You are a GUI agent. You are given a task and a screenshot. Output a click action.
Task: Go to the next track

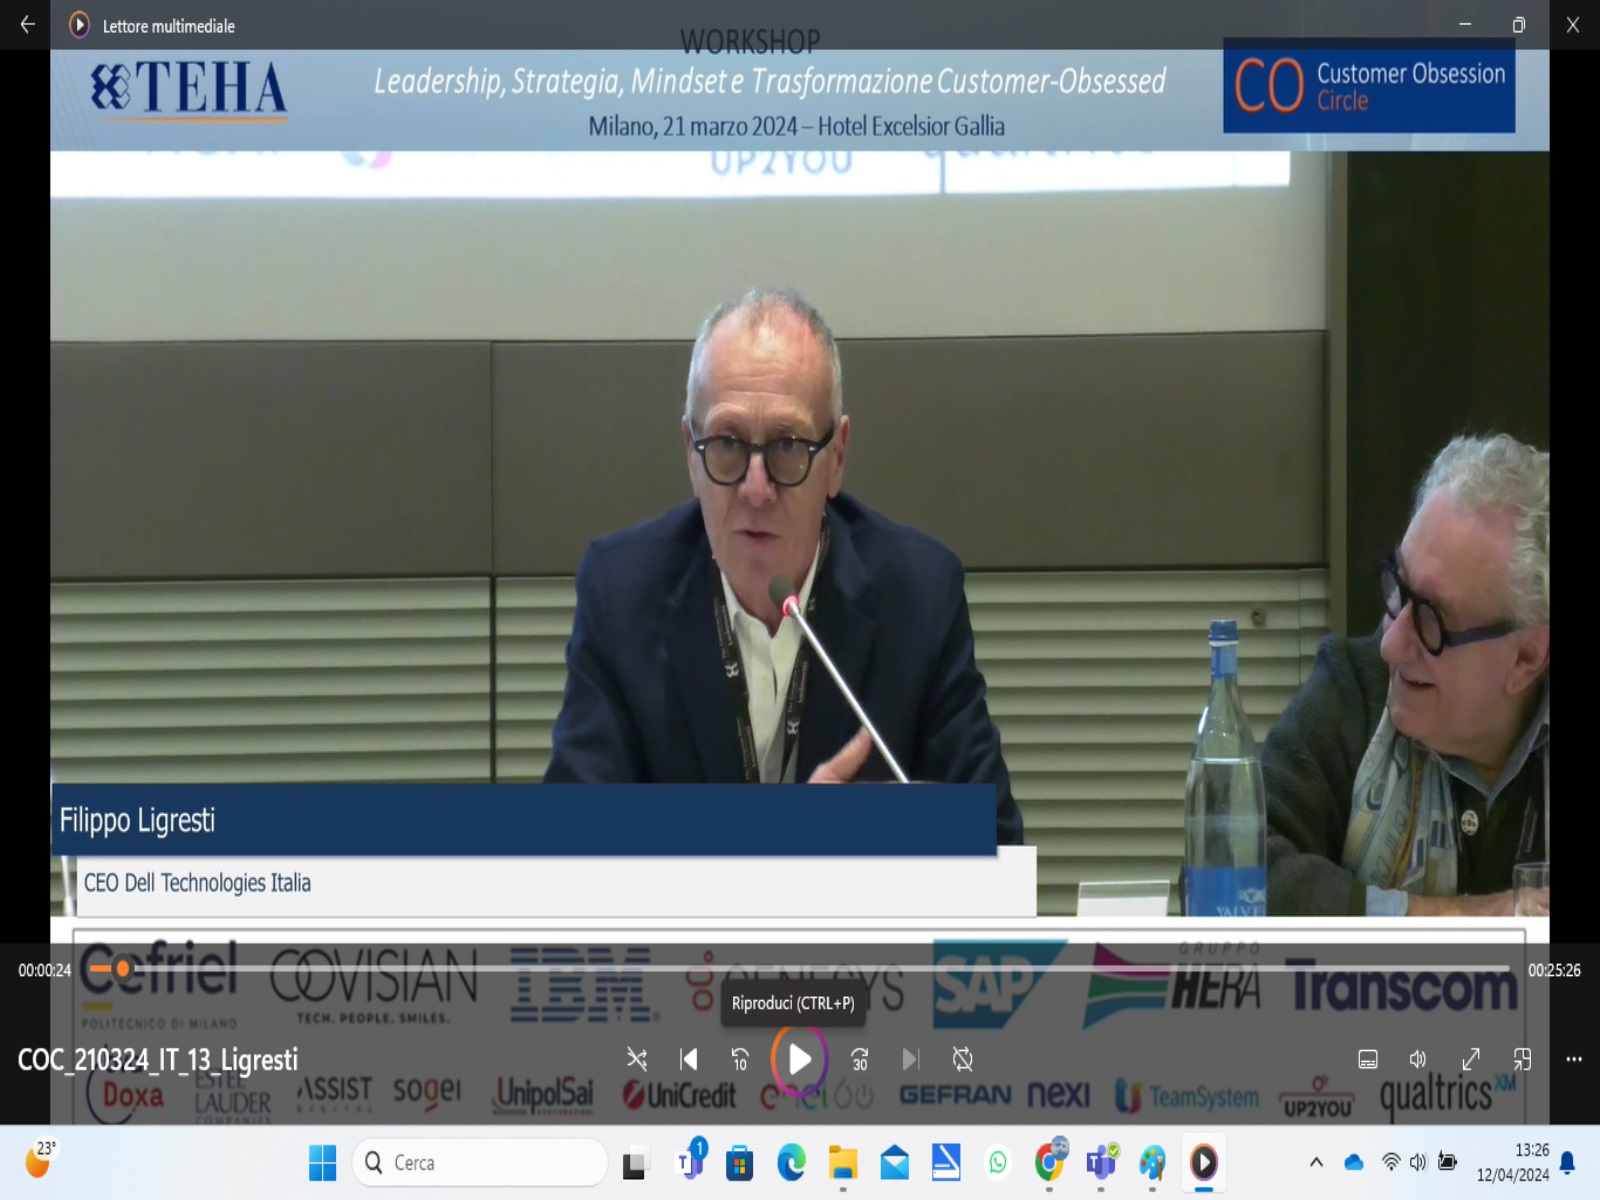click(x=910, y=1059)
